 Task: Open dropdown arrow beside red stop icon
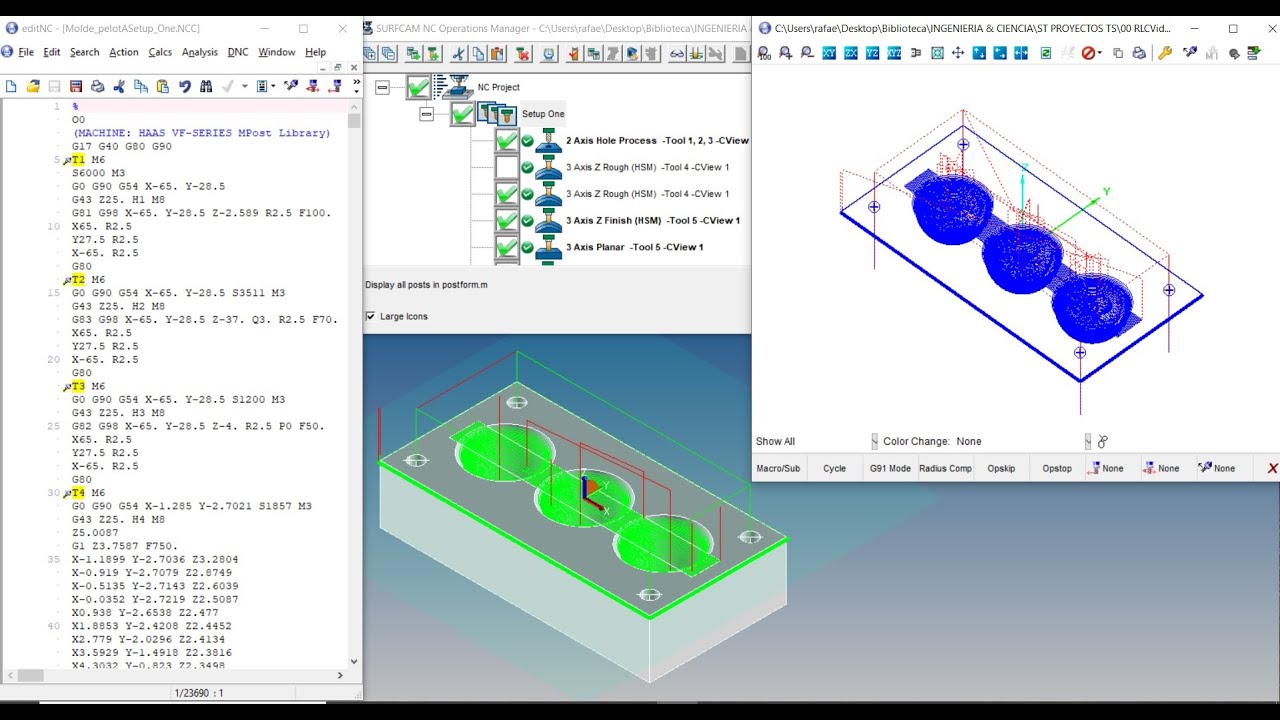(1099, 54)
